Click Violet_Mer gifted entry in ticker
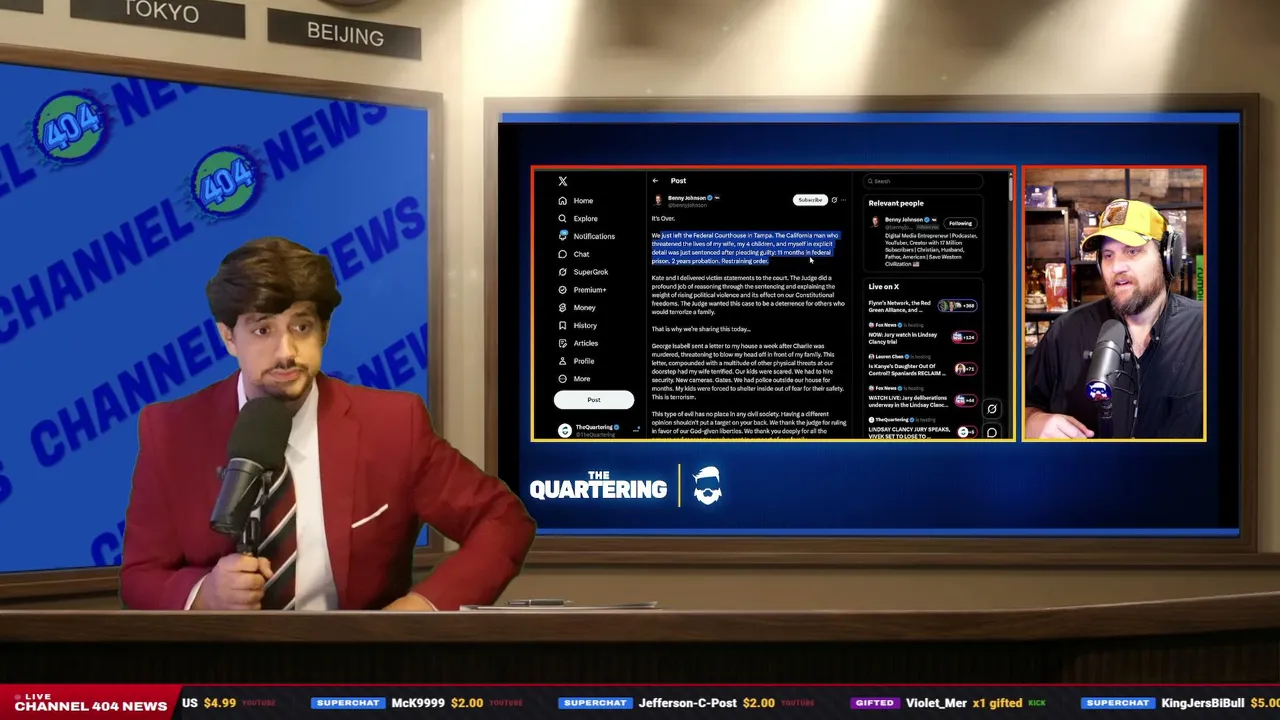The height and width of the screenshot is (720, 1280). click(x=948, y=703)
